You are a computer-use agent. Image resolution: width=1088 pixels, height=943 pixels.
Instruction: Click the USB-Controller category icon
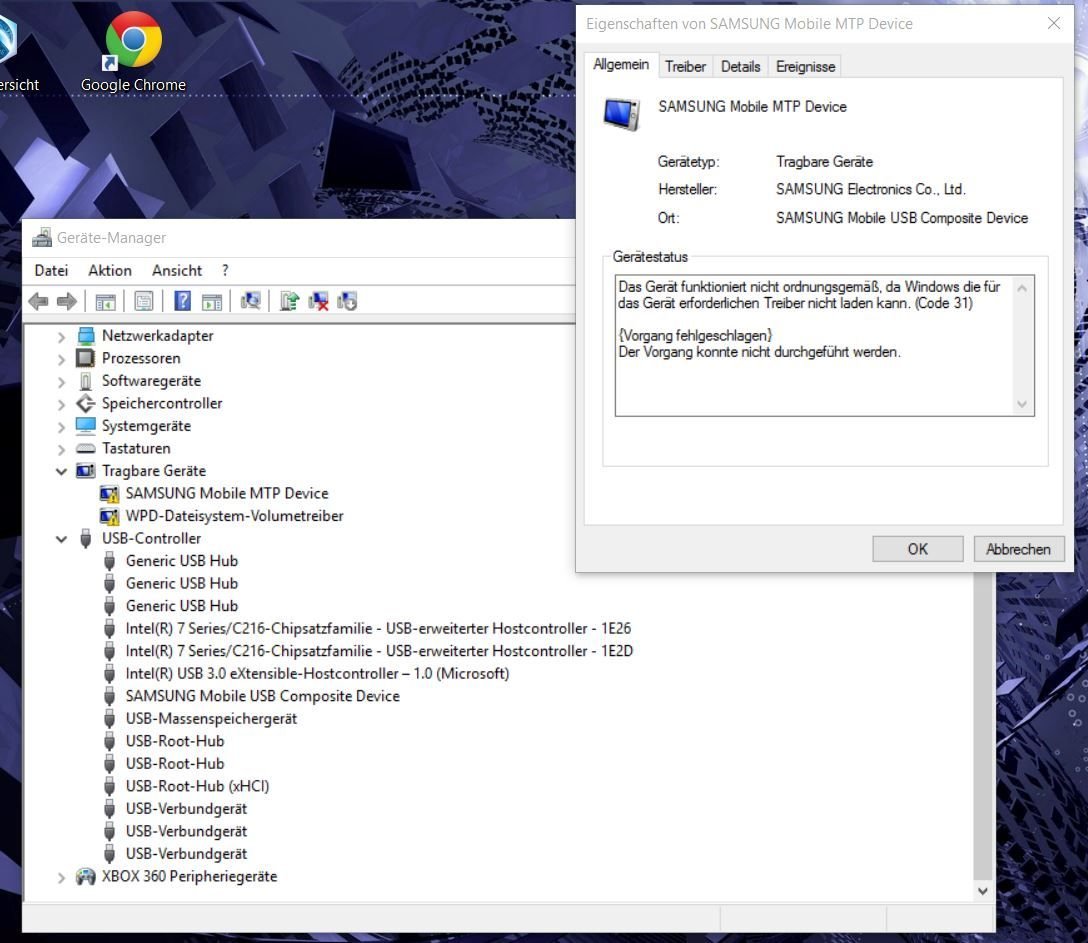[85, 538]
